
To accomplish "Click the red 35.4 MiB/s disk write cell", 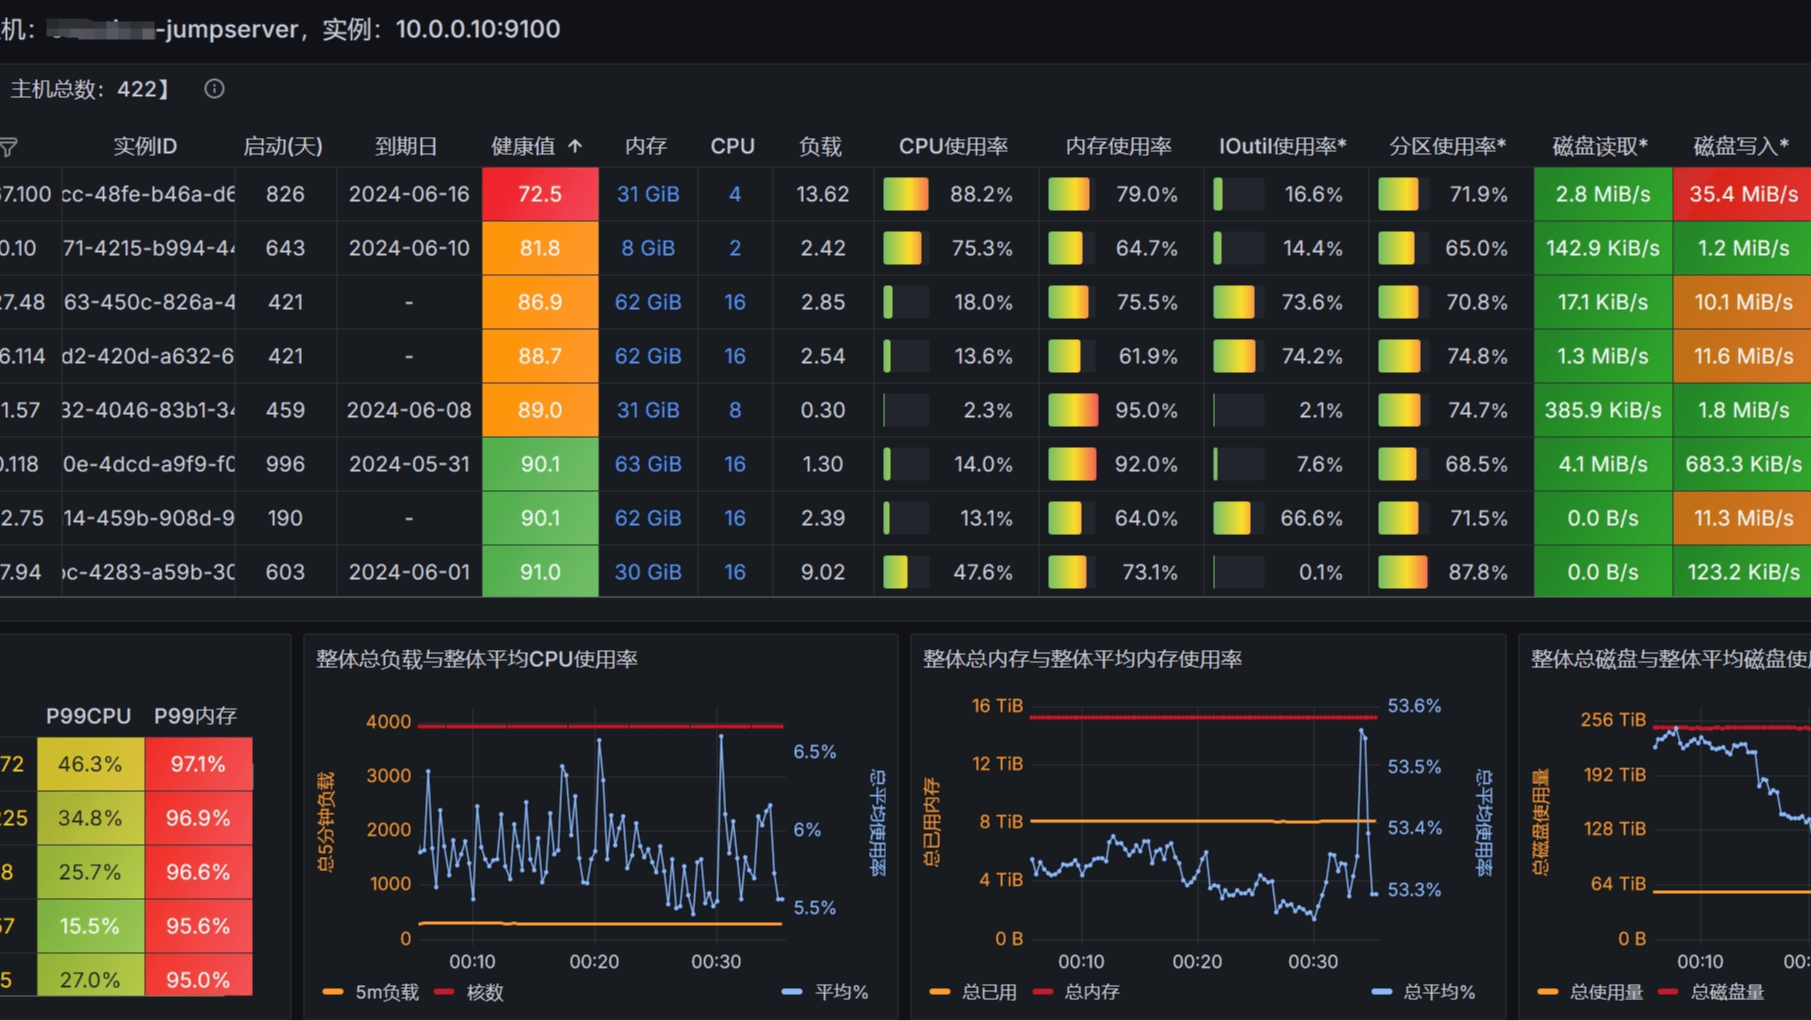I will pos(1742,194).
